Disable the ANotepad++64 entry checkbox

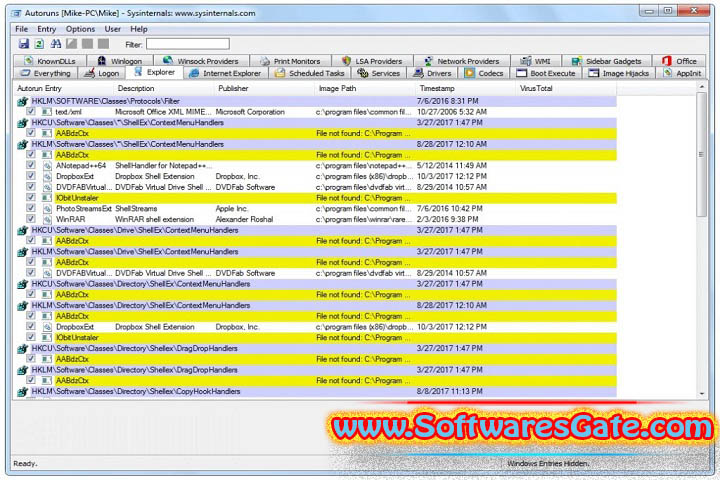[31, 165]
